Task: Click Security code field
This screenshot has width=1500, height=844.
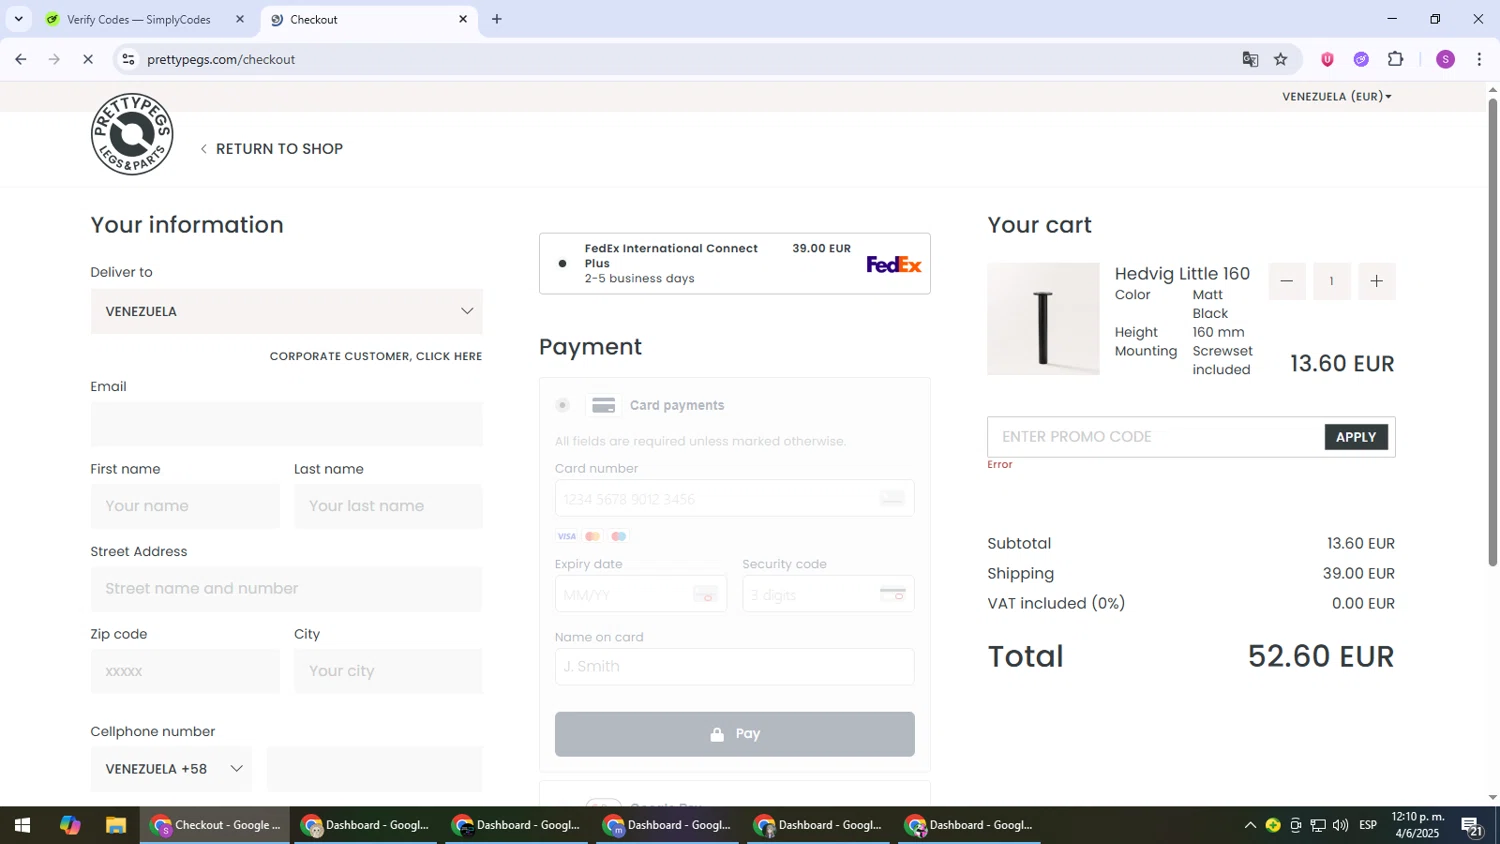Action: [x=828, y=594]
